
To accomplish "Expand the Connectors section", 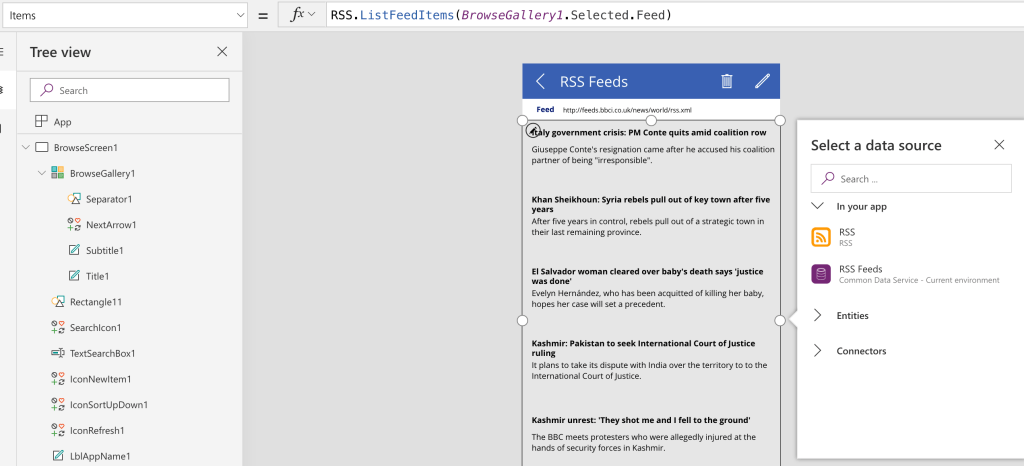I will click(817, 350).
